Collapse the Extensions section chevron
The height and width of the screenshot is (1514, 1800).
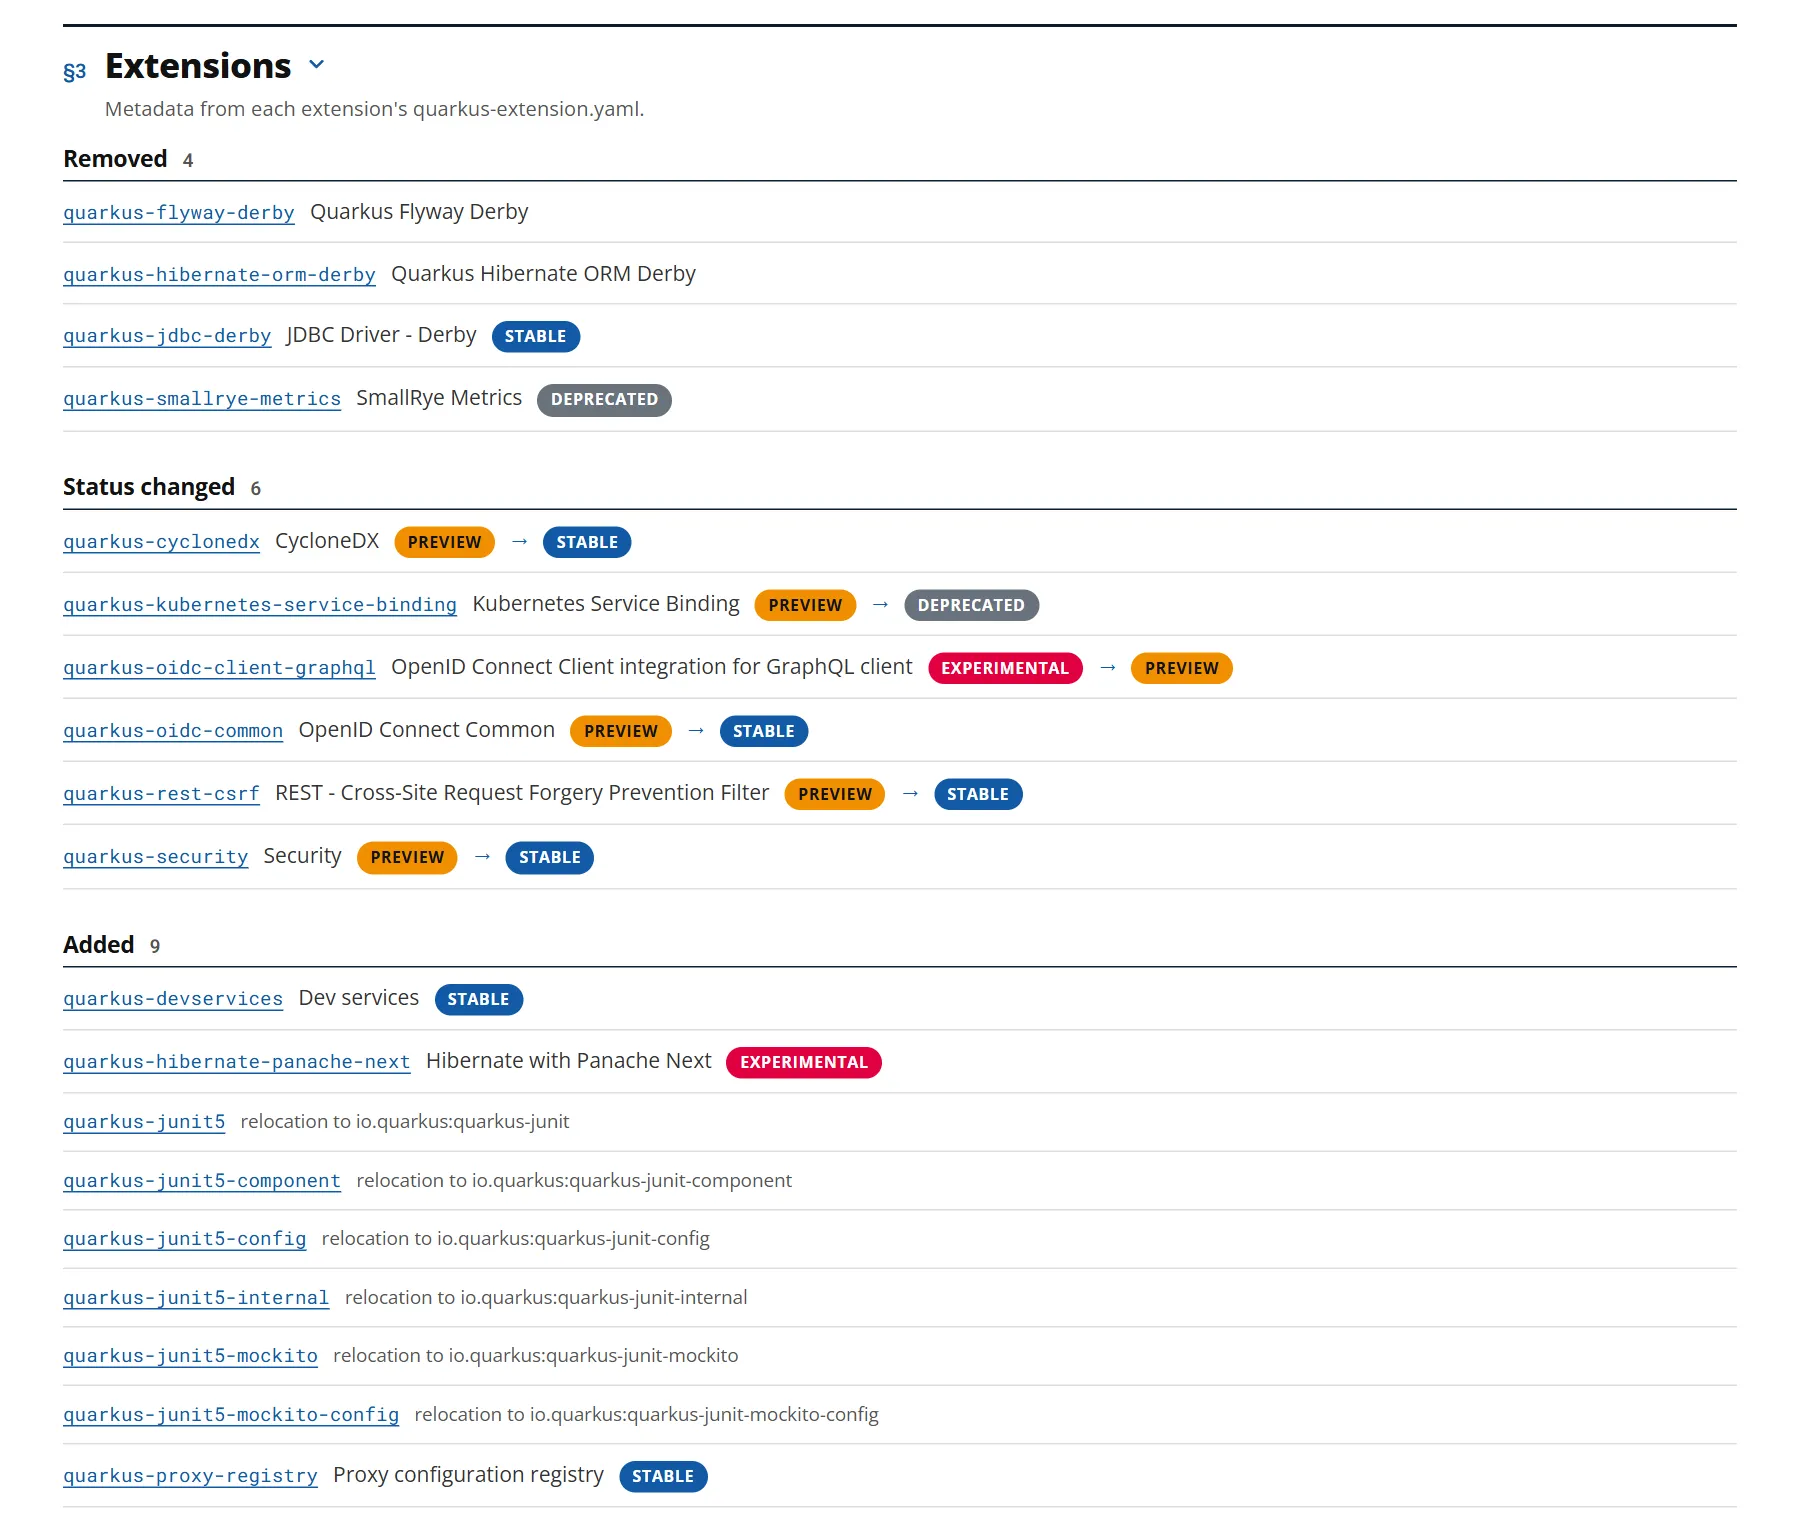[x=317, y=65]
